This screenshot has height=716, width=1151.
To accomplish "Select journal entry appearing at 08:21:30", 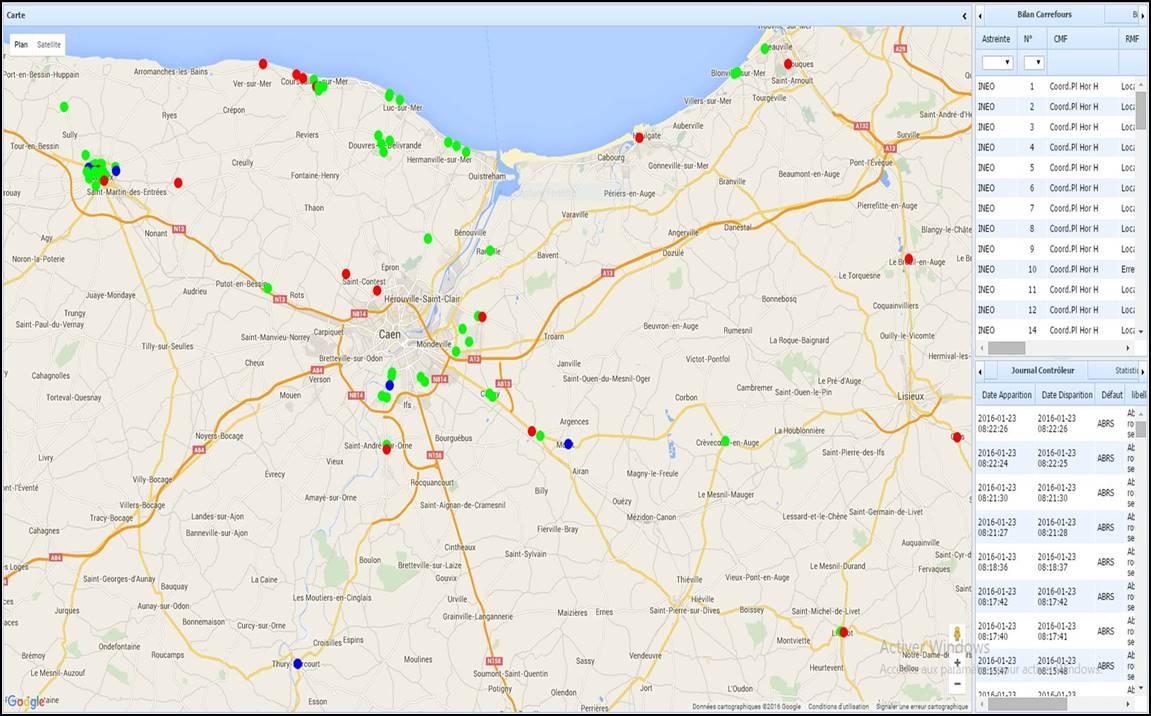I will point(1056,493).
